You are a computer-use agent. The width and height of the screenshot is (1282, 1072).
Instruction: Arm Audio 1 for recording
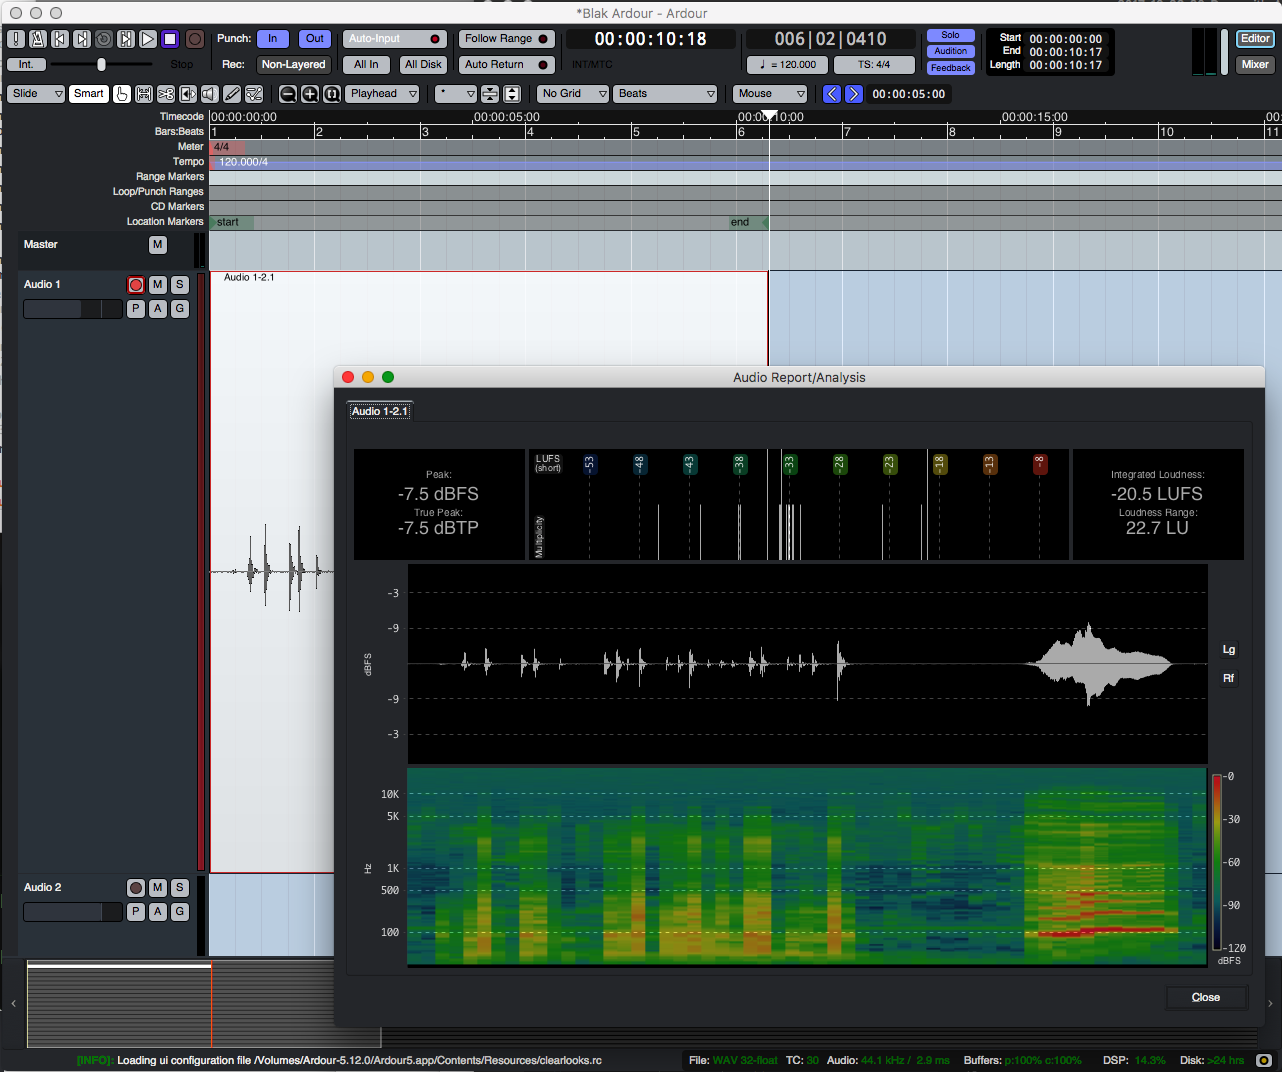click(135, 284)
